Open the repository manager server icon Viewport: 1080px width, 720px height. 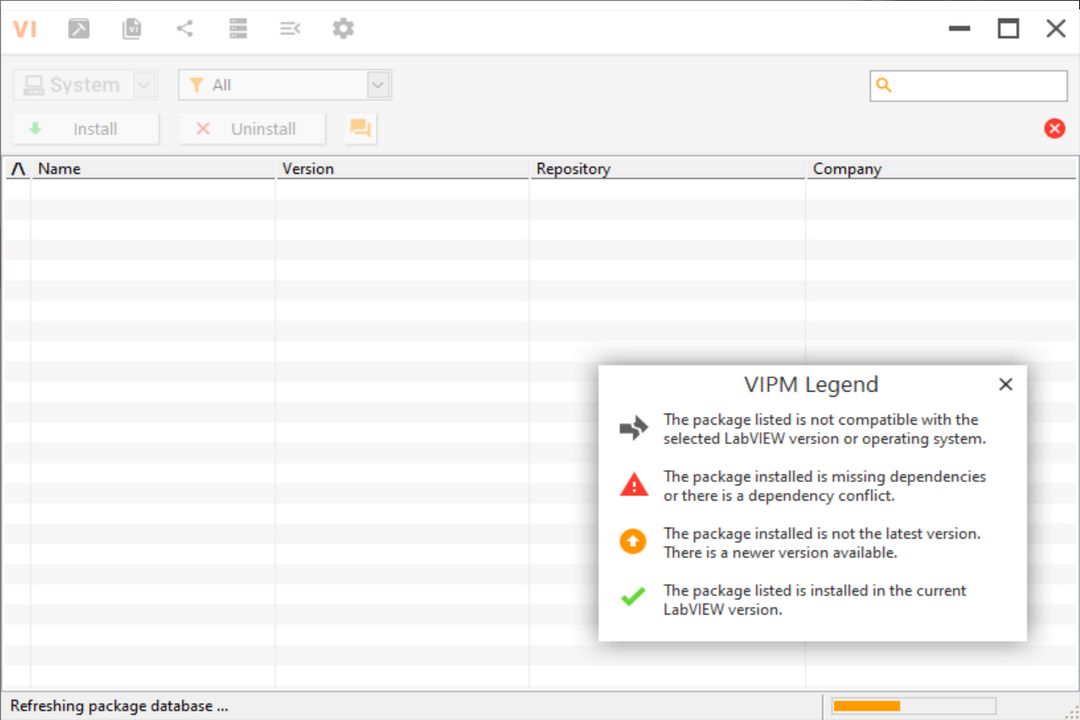click(238, 29)
